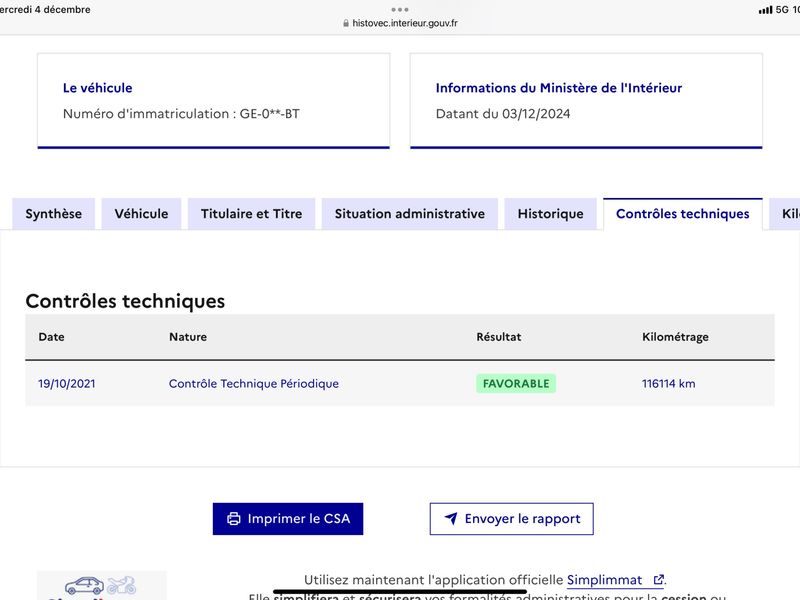Click Contrôle Technique Périodique entry
This screenshot has width=800, height=600.
pos(254,384)
